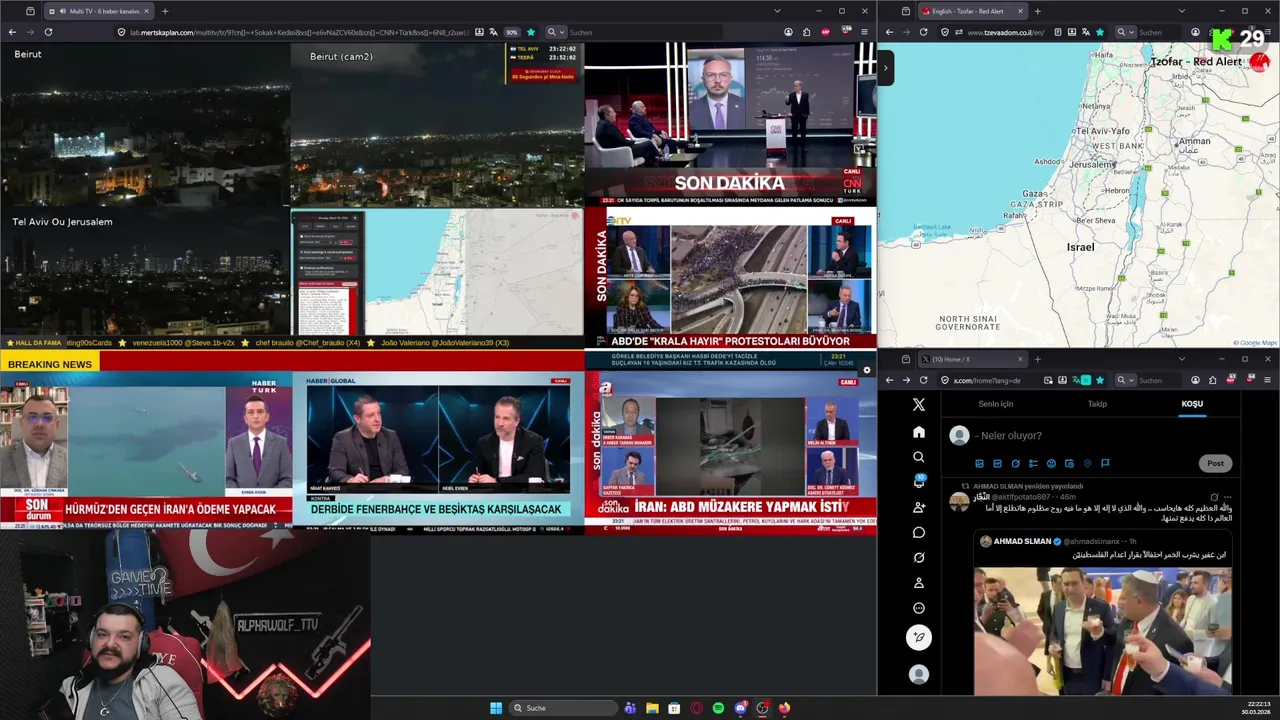Open X profile person icon
This screenshot has width=1280, height=720.
919,583
